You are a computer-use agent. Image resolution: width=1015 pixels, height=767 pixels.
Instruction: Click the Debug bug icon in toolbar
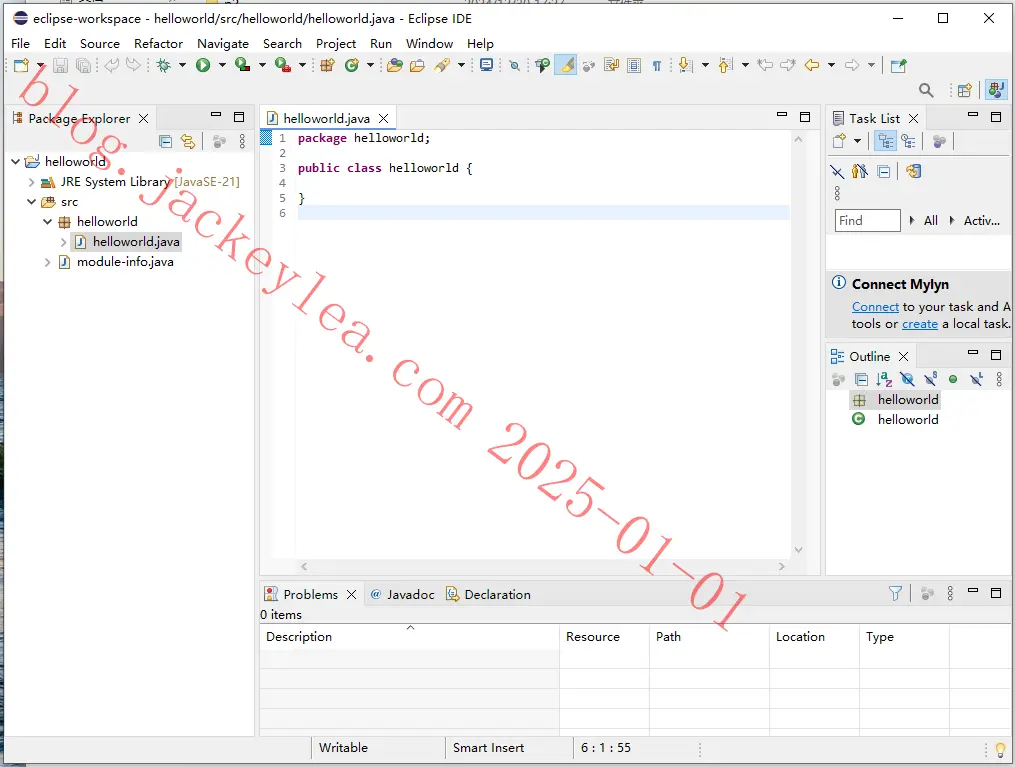click(x=164, y=65)
